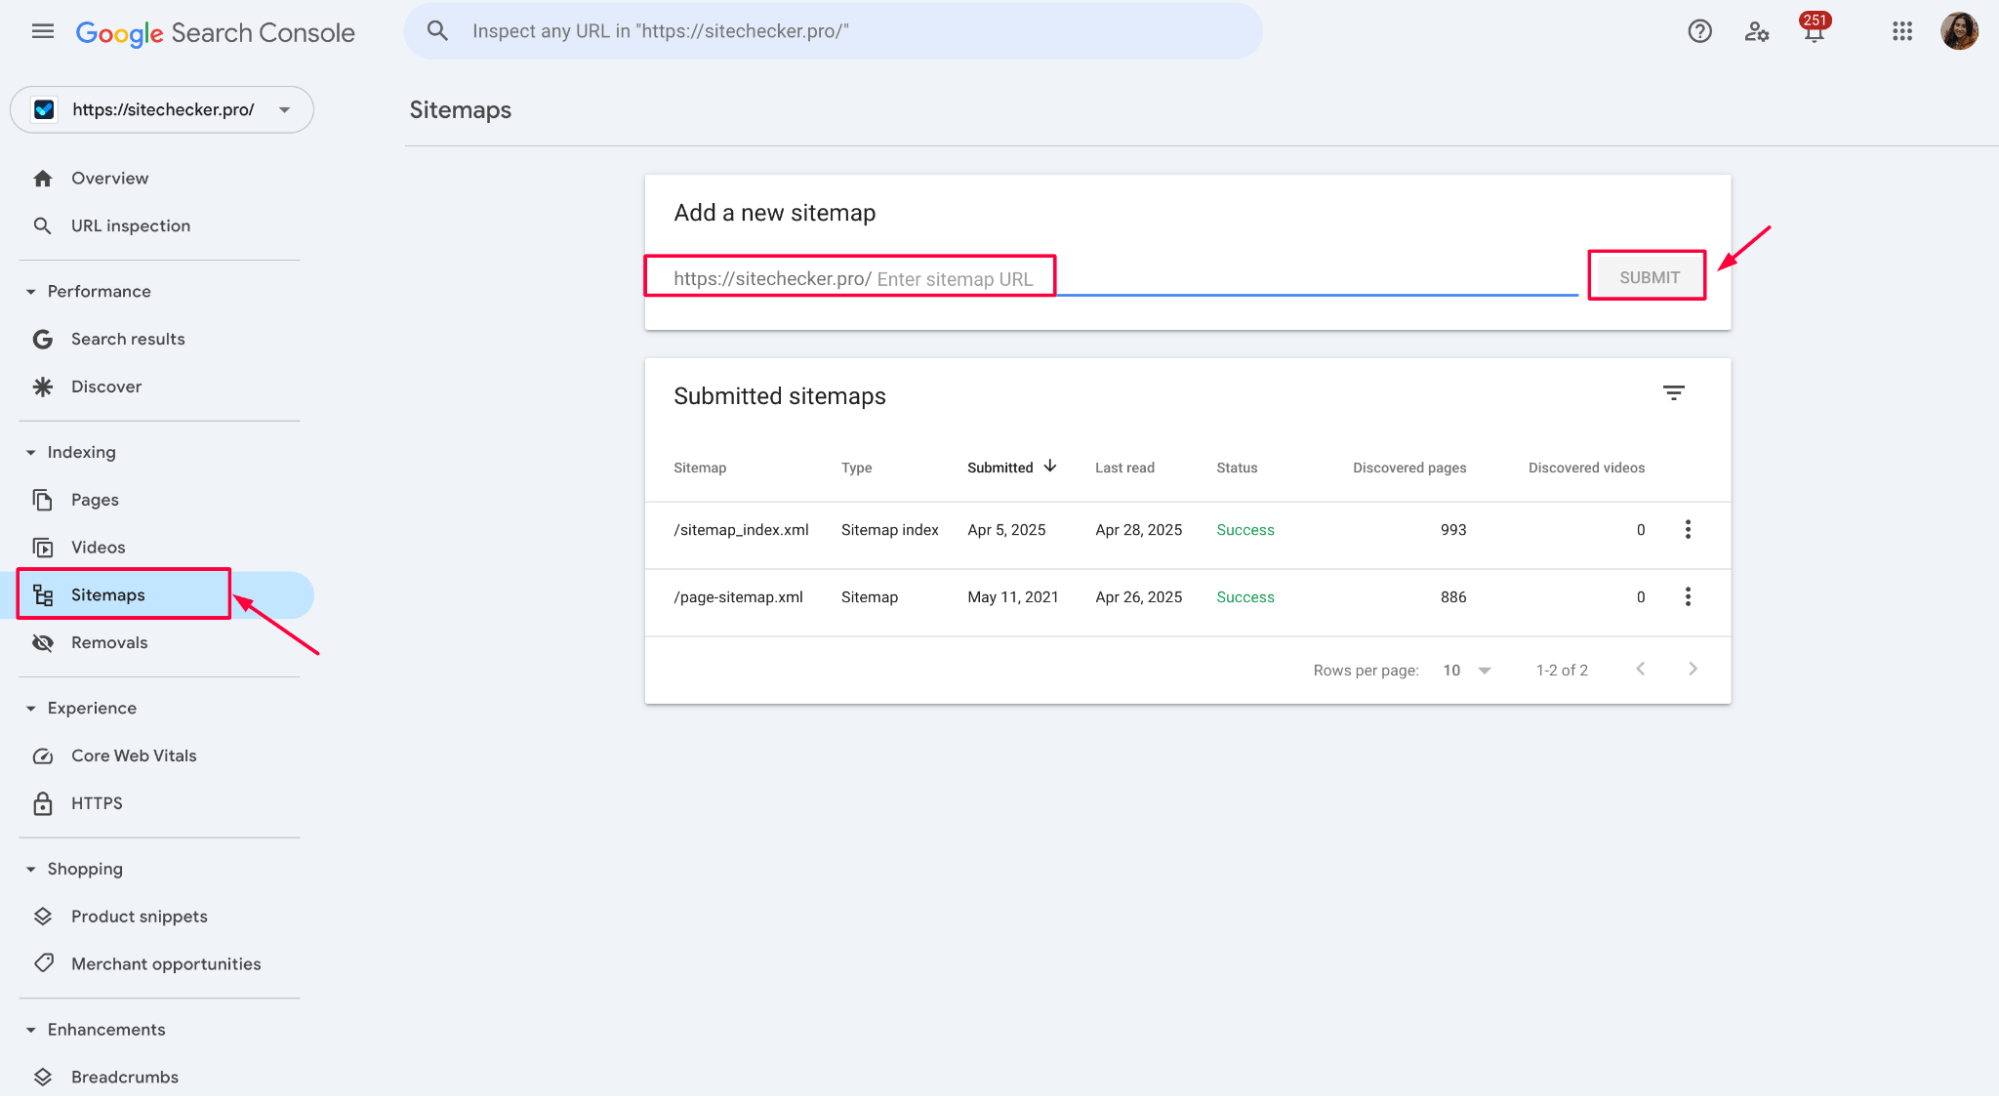Click the Search results Google G icon

pos(42,340)
